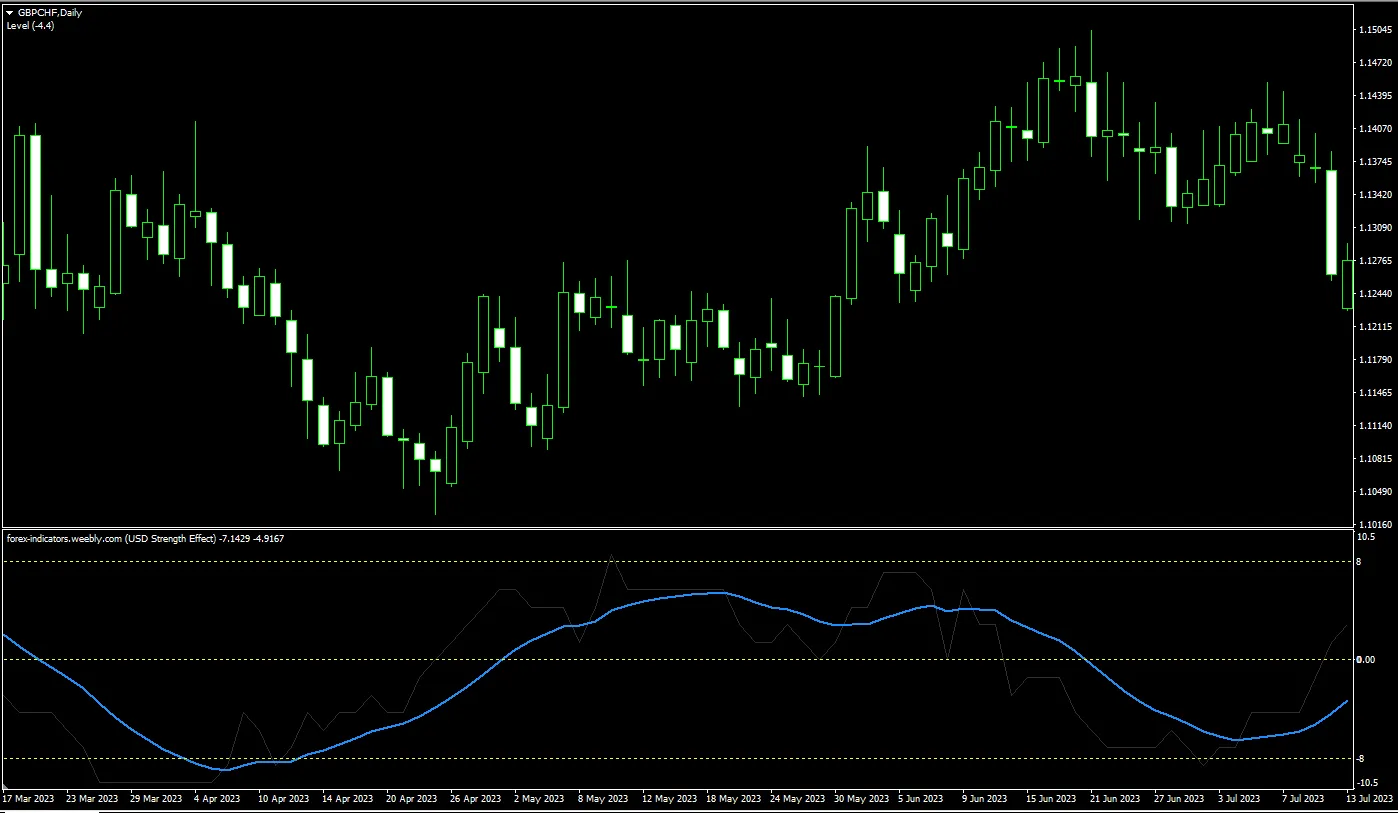Click the 0.00 level label on indicator scale
This screenshot has height=813, width=1398.
1367,659
